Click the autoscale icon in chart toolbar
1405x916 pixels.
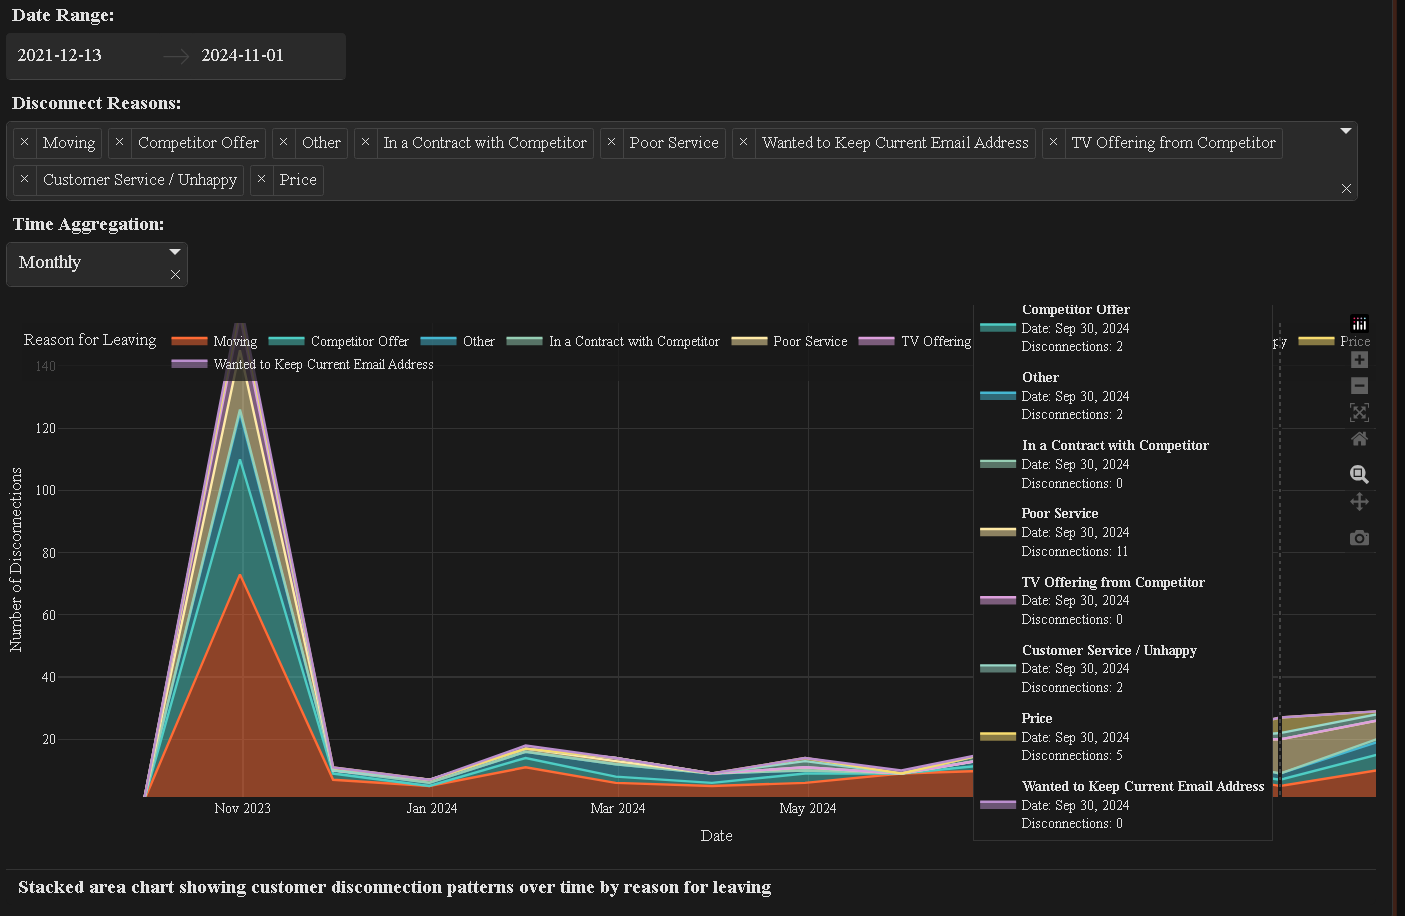coord(1359,412)
